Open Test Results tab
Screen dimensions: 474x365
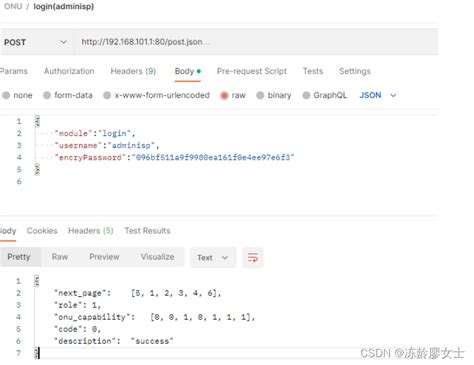(147, 231)
